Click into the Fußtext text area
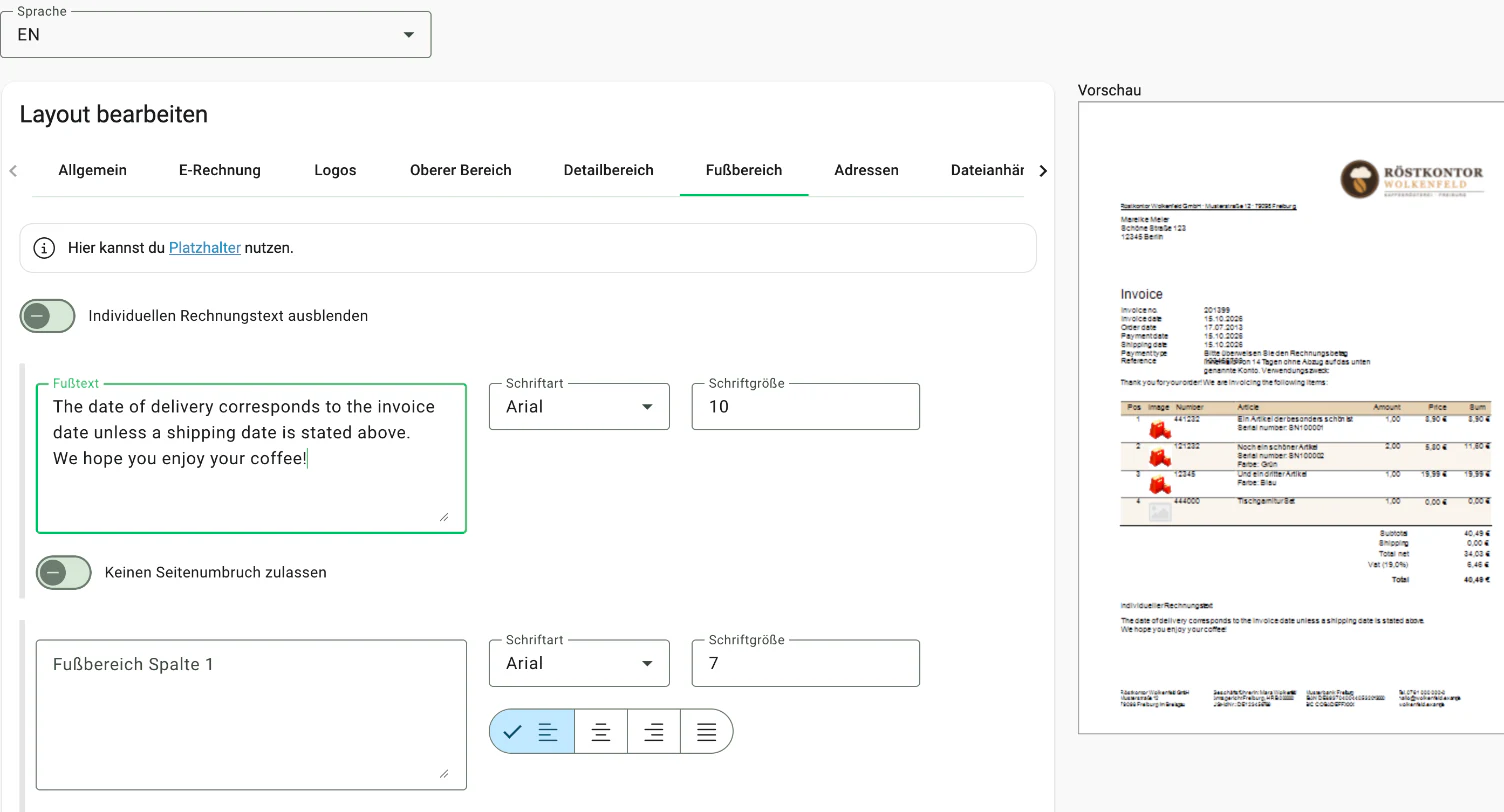 coord(251,458)
